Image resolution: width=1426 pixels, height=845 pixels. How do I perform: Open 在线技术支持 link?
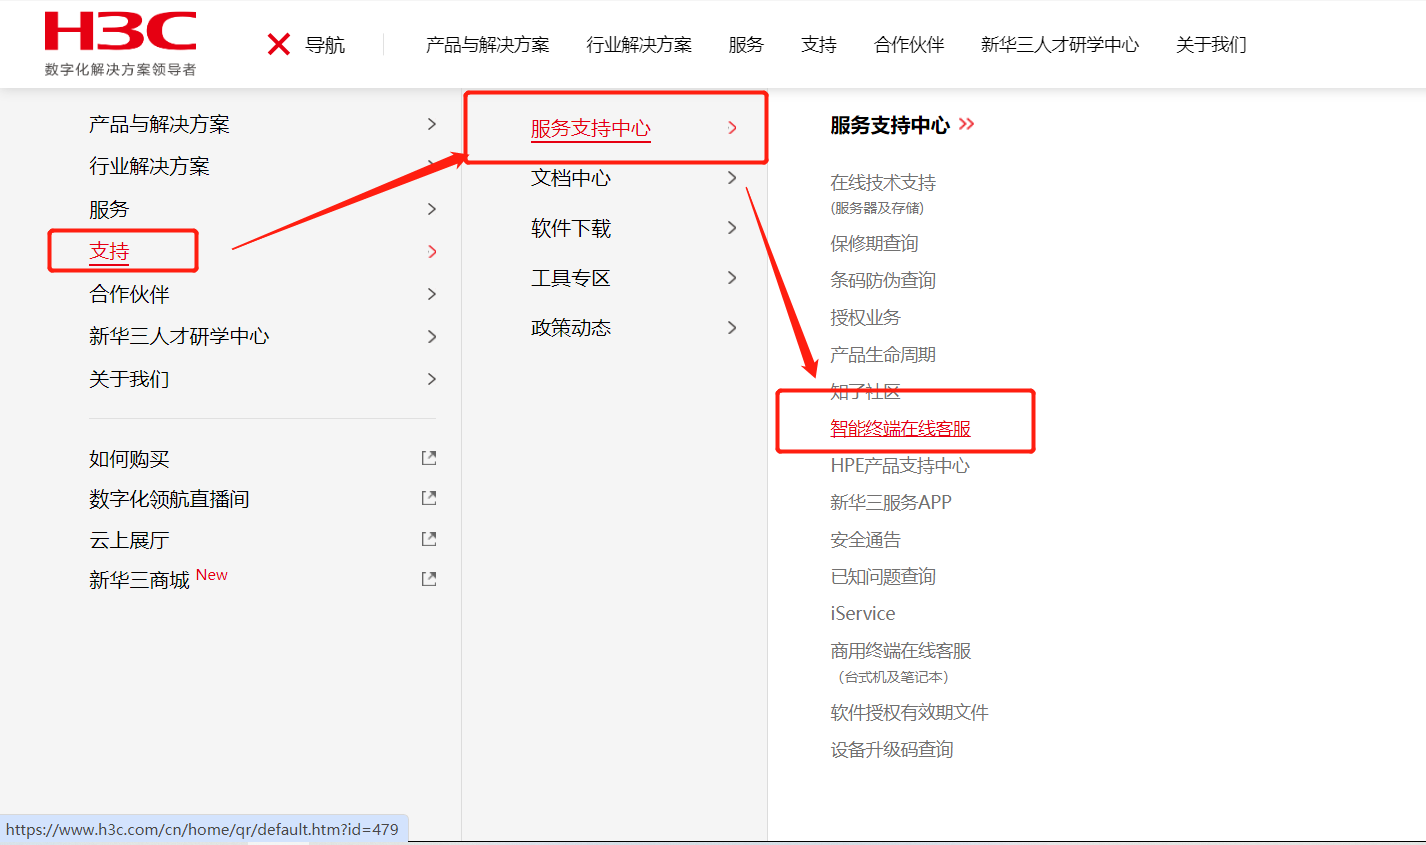(883, 183)
